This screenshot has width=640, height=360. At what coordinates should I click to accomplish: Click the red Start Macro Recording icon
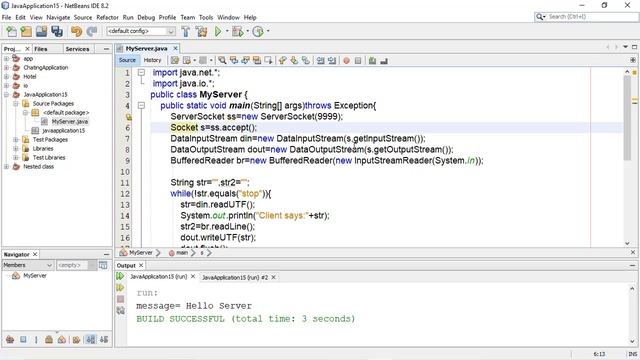346,61
